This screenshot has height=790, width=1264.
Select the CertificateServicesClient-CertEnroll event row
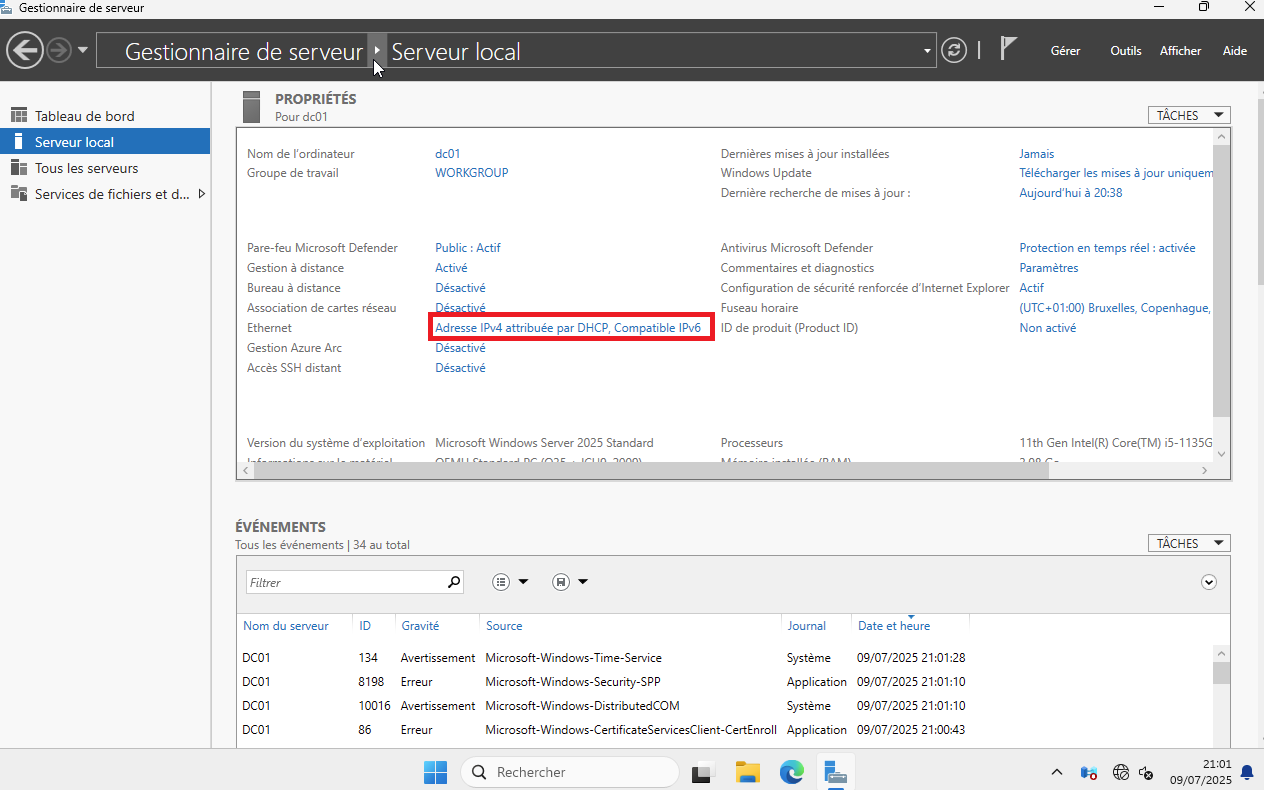604,730
